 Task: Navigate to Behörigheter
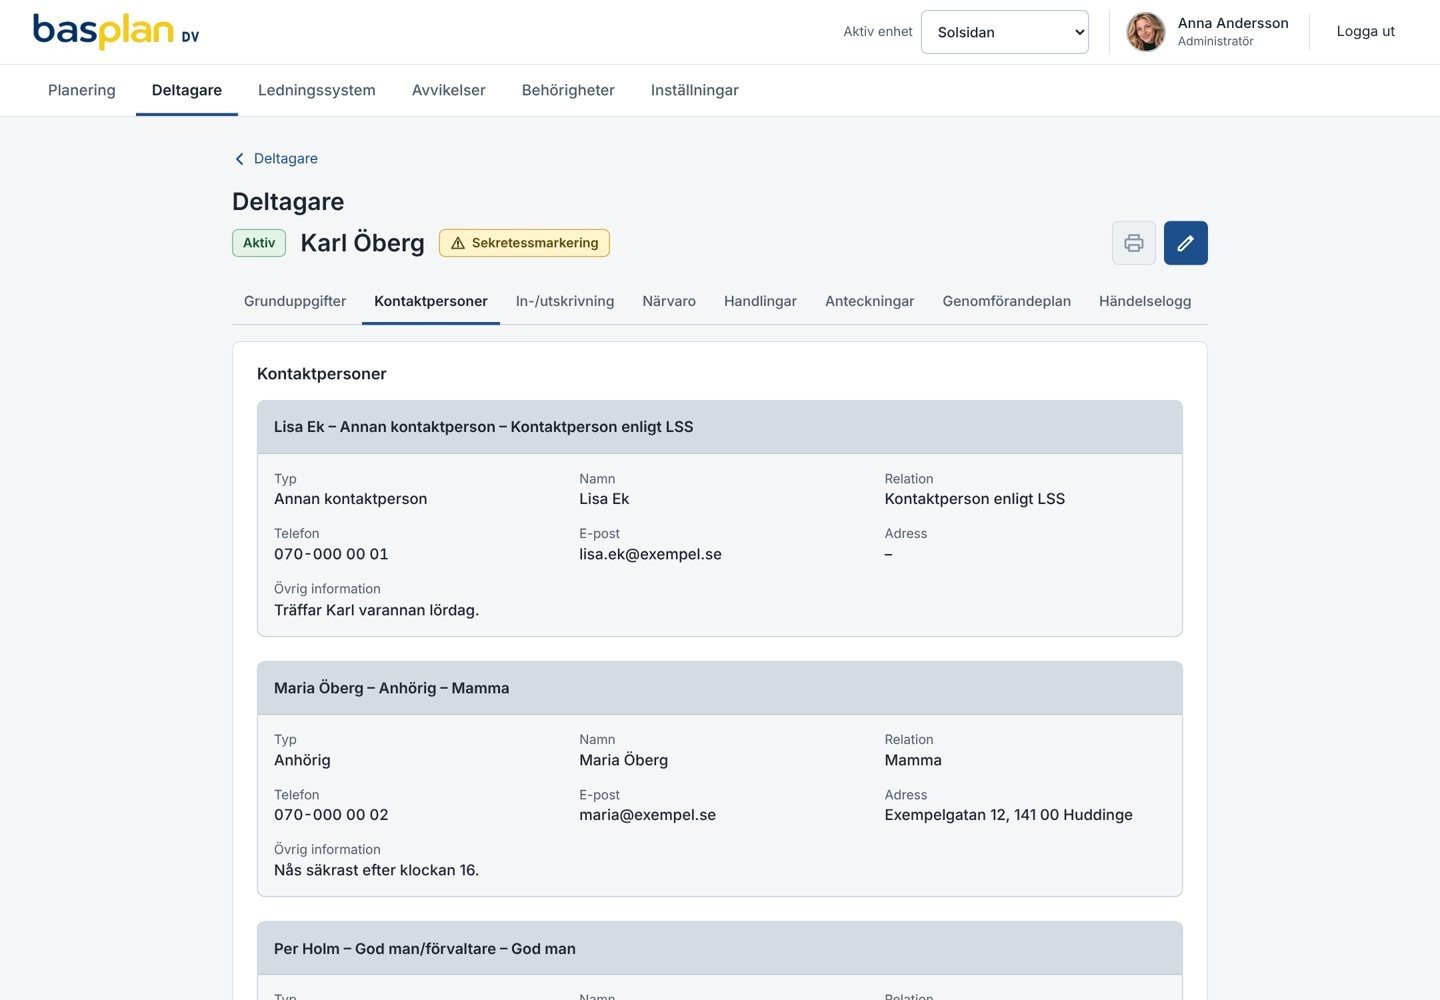(568, 90)
